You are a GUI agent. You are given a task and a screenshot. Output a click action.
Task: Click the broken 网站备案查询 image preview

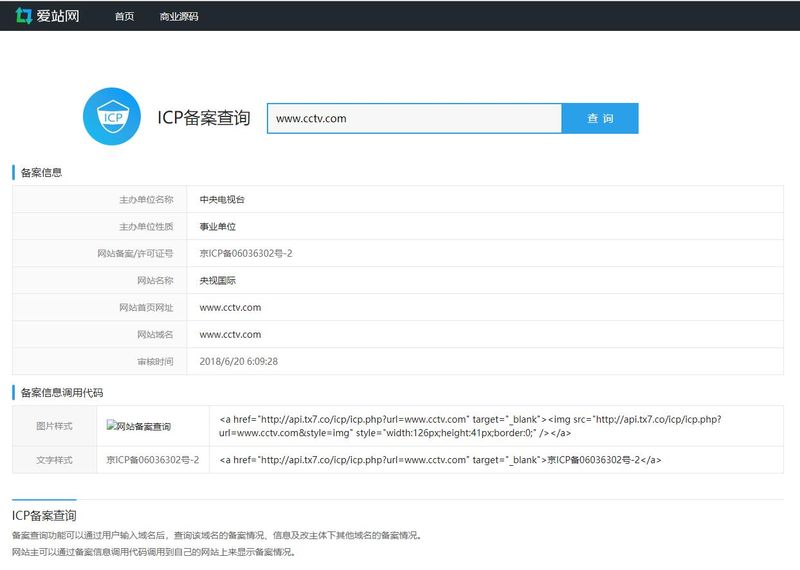pyautogui.click(x=139, y=426)
